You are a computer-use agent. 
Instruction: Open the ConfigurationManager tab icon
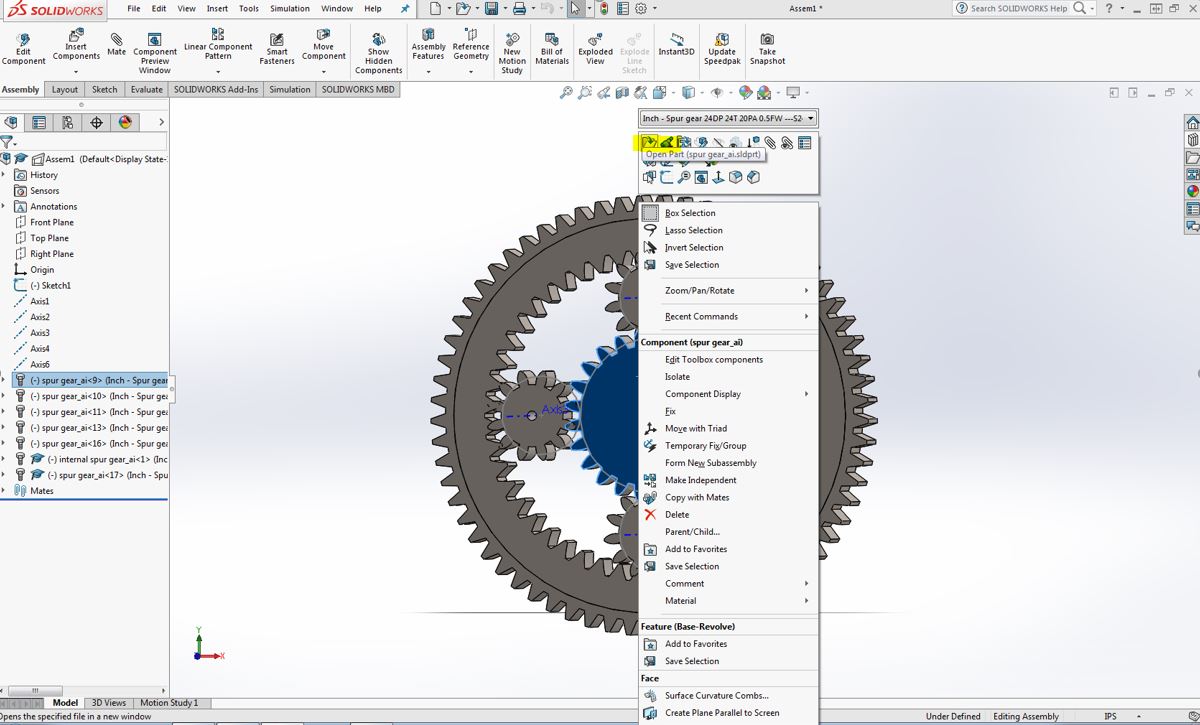[x=67, y=122]
